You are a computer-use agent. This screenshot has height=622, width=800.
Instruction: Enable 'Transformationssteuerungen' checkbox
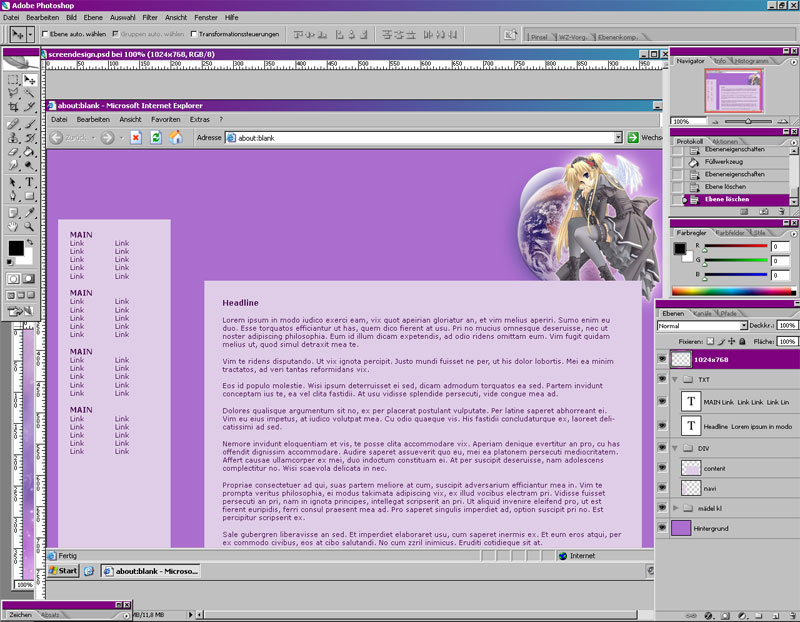coord(193,34)
